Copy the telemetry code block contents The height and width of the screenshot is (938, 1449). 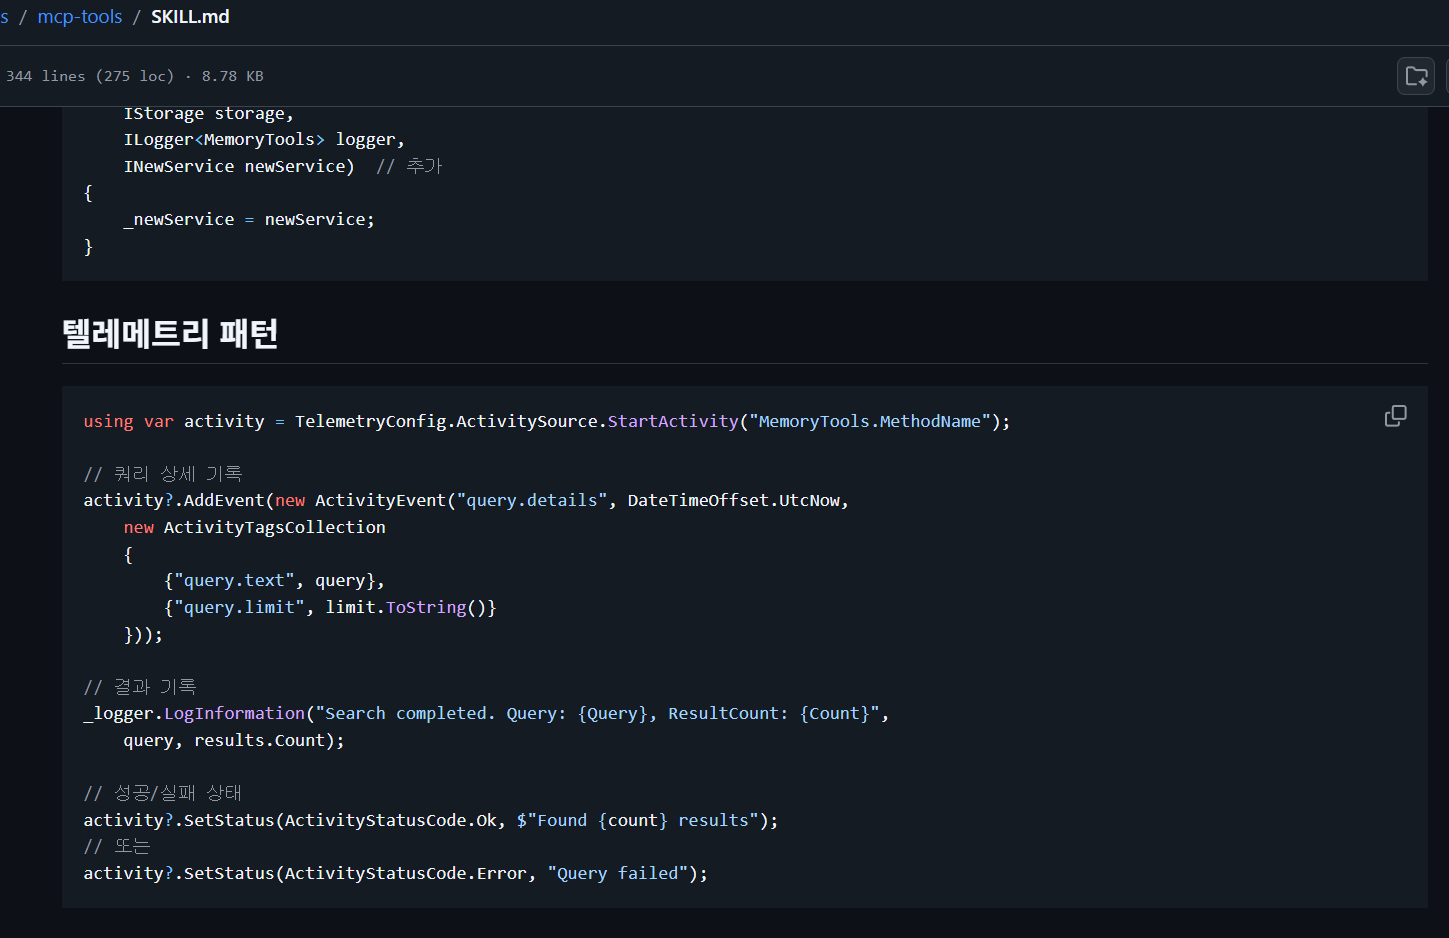click(1395, 416)
